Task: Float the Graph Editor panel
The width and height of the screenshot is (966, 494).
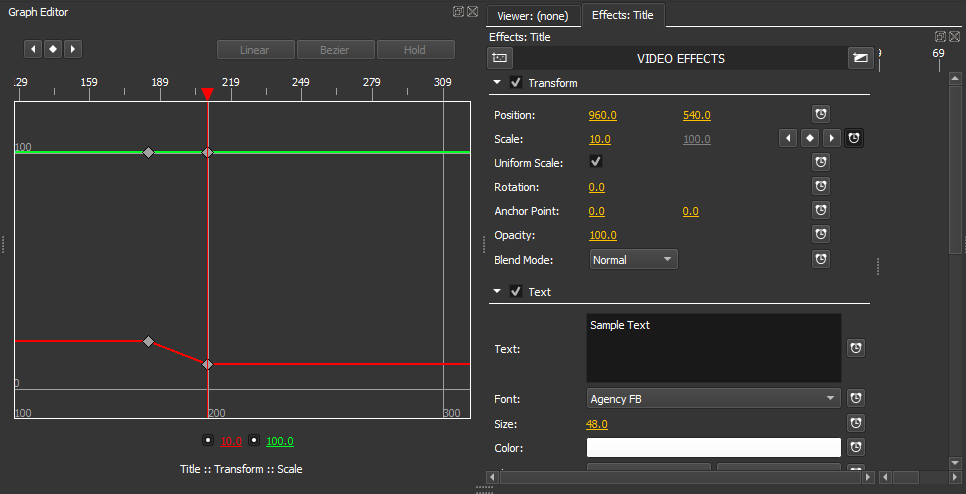Action: (x=458, y=11)
